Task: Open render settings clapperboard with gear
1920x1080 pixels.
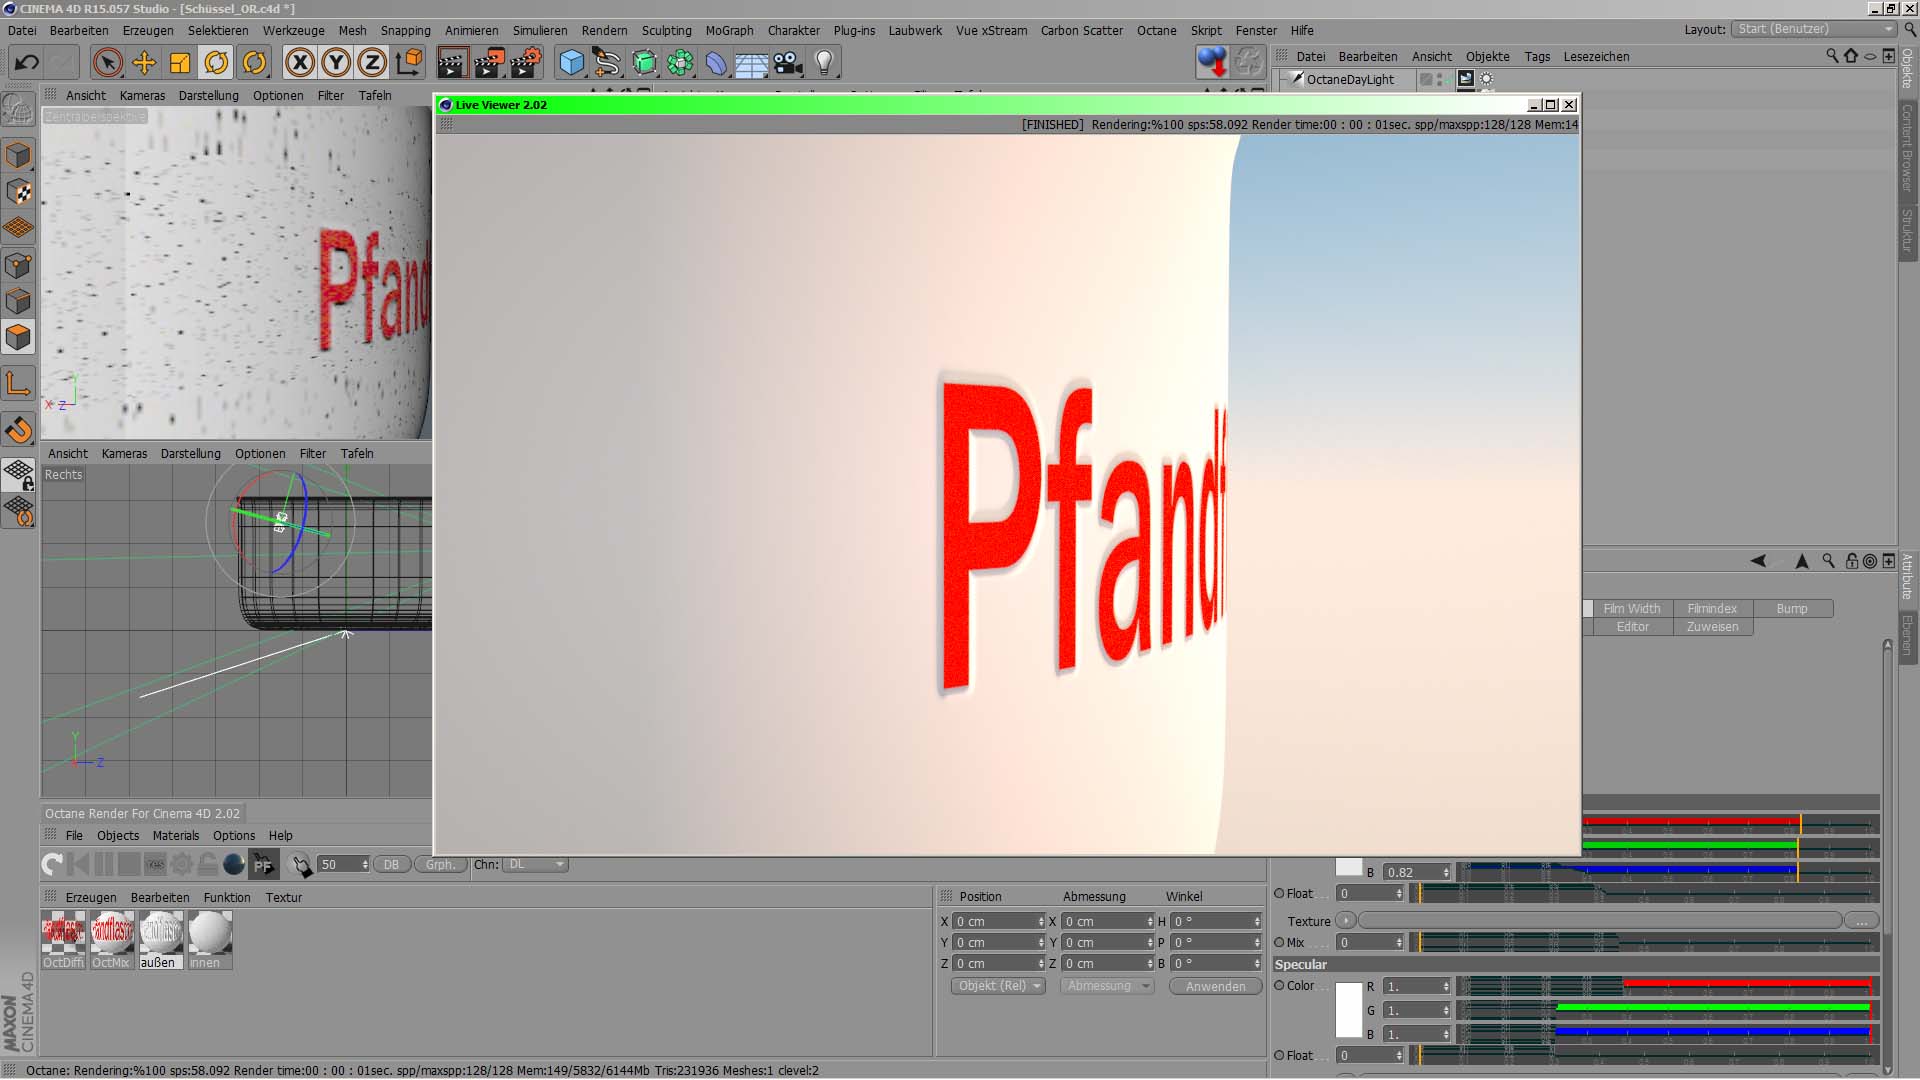Action: point(527,63)
